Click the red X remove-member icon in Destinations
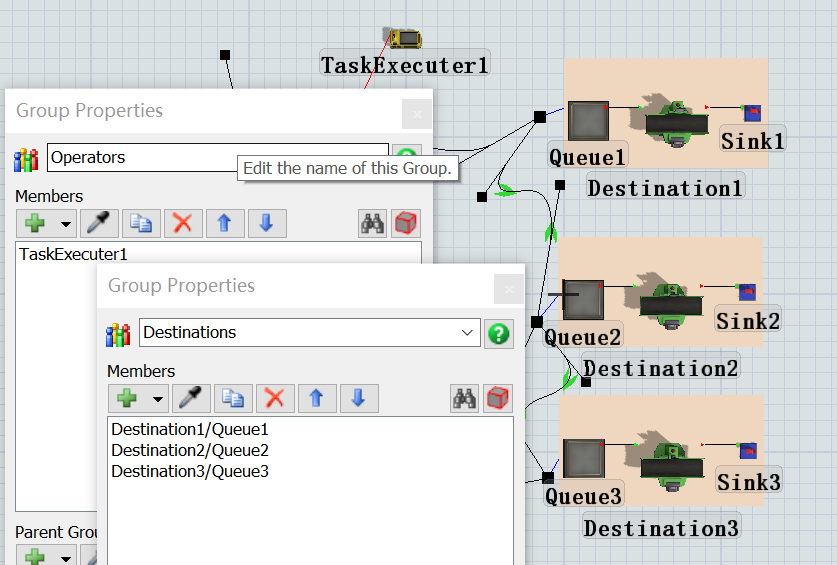This screenshot has height=565, width=837. click(x=275, y=398)
